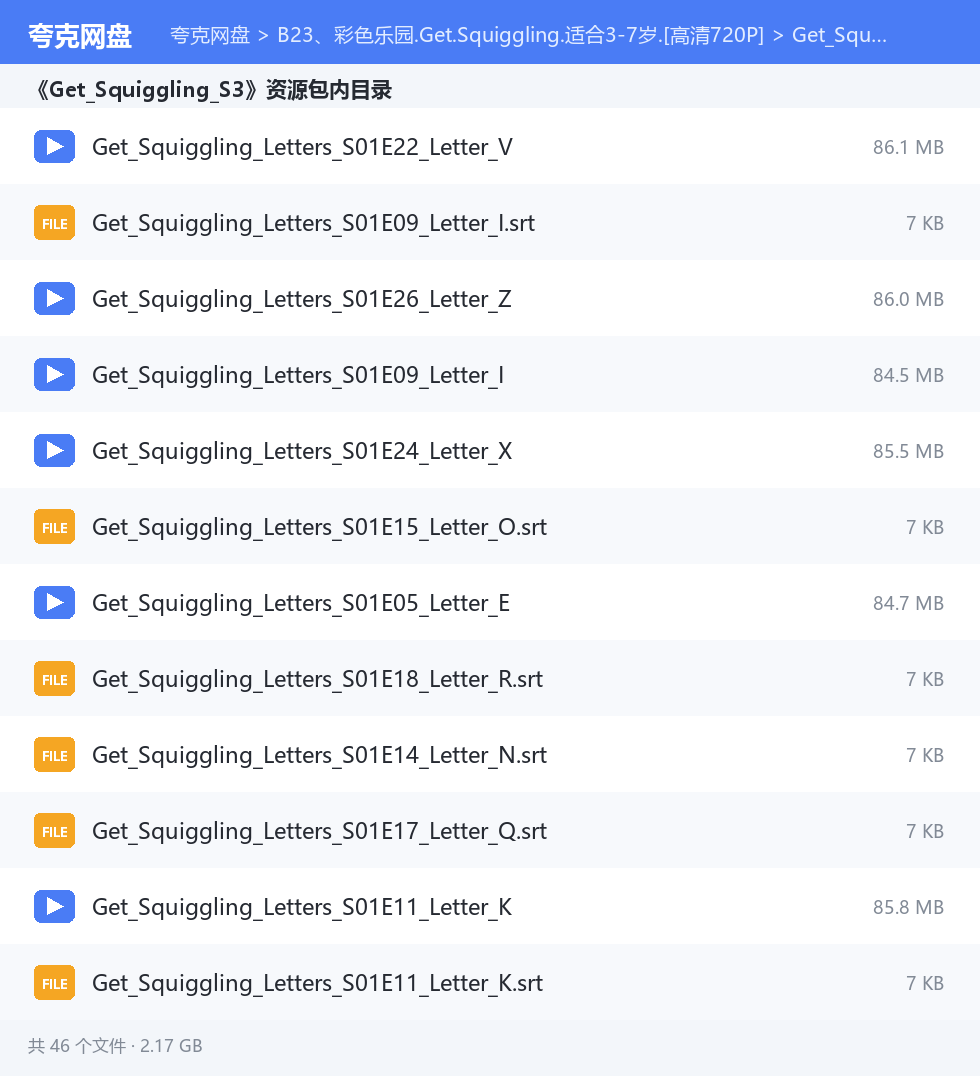Click the FILE icon for Letter_Q.srt
Screen dimensions: 980x1076
(54, 830)
